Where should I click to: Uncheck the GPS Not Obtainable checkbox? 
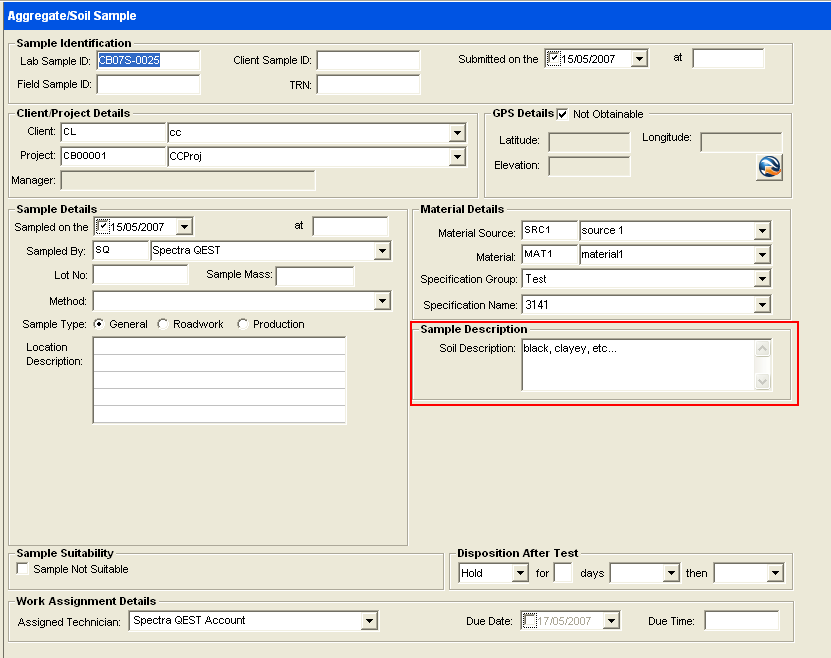coord(562,114)
